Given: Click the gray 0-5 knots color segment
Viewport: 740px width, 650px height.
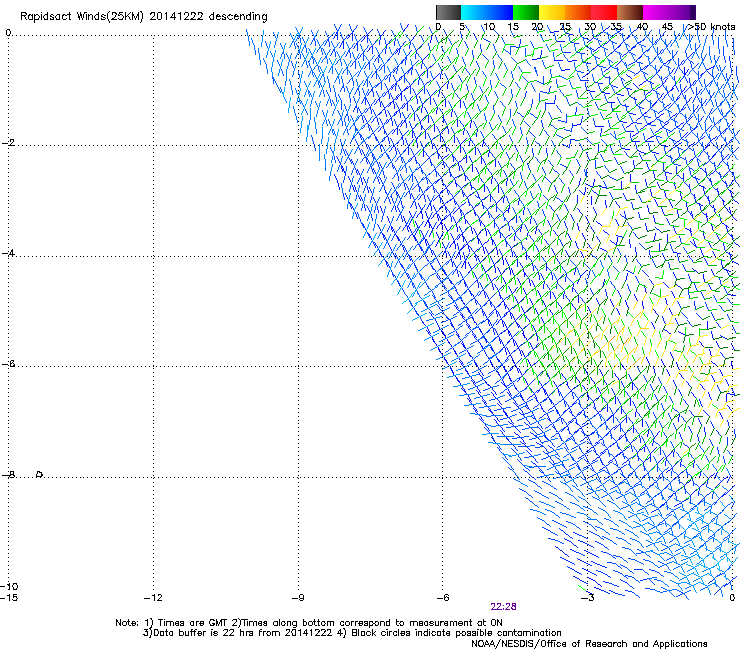Looking at the screenshot, I should [448, 12].
